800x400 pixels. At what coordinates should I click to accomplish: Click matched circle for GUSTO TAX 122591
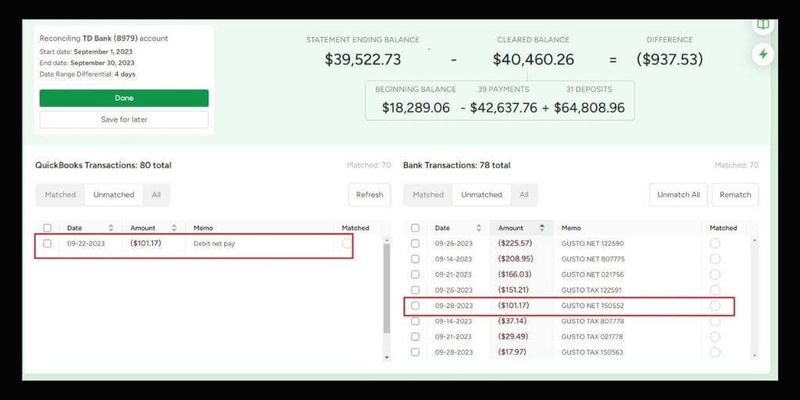pos(715,290)
